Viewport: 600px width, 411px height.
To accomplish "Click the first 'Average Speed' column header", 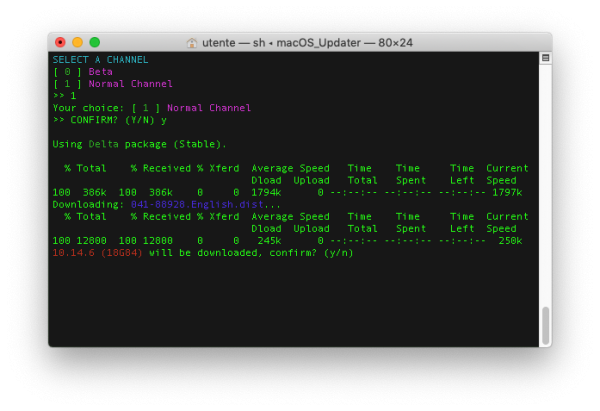I will [x=290, y=168].
